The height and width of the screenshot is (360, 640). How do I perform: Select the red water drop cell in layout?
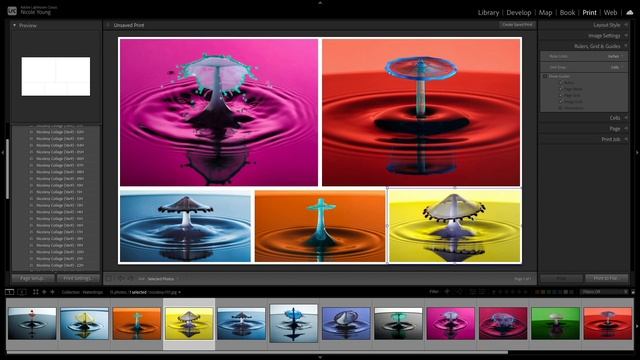(x=421, y=112)
